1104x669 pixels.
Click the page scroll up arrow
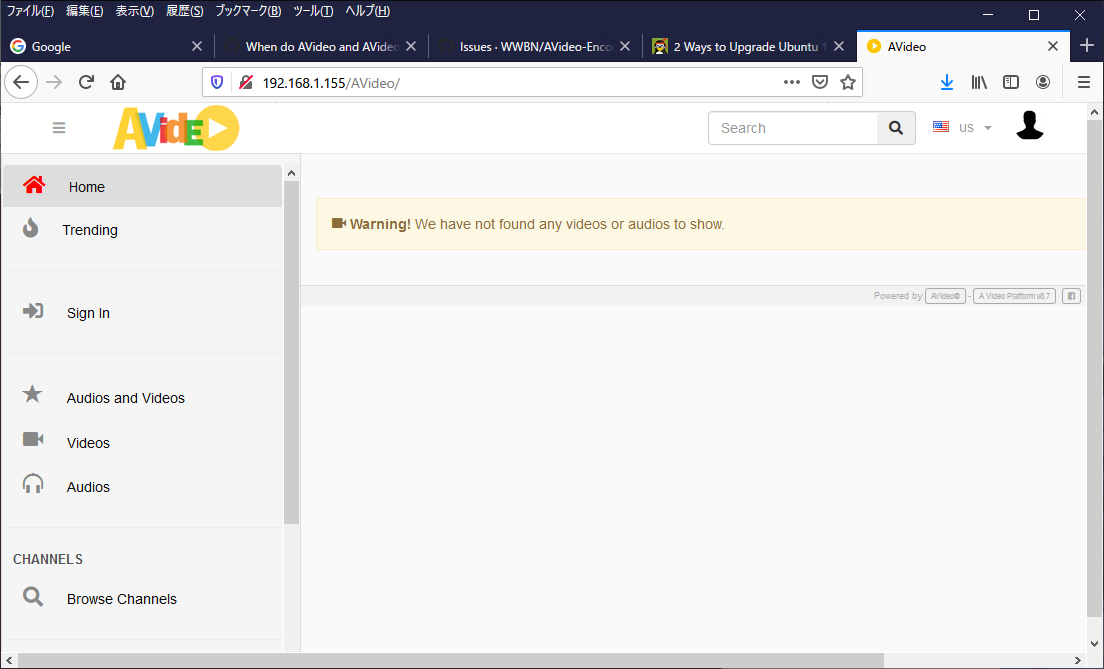pos(1094,112)
